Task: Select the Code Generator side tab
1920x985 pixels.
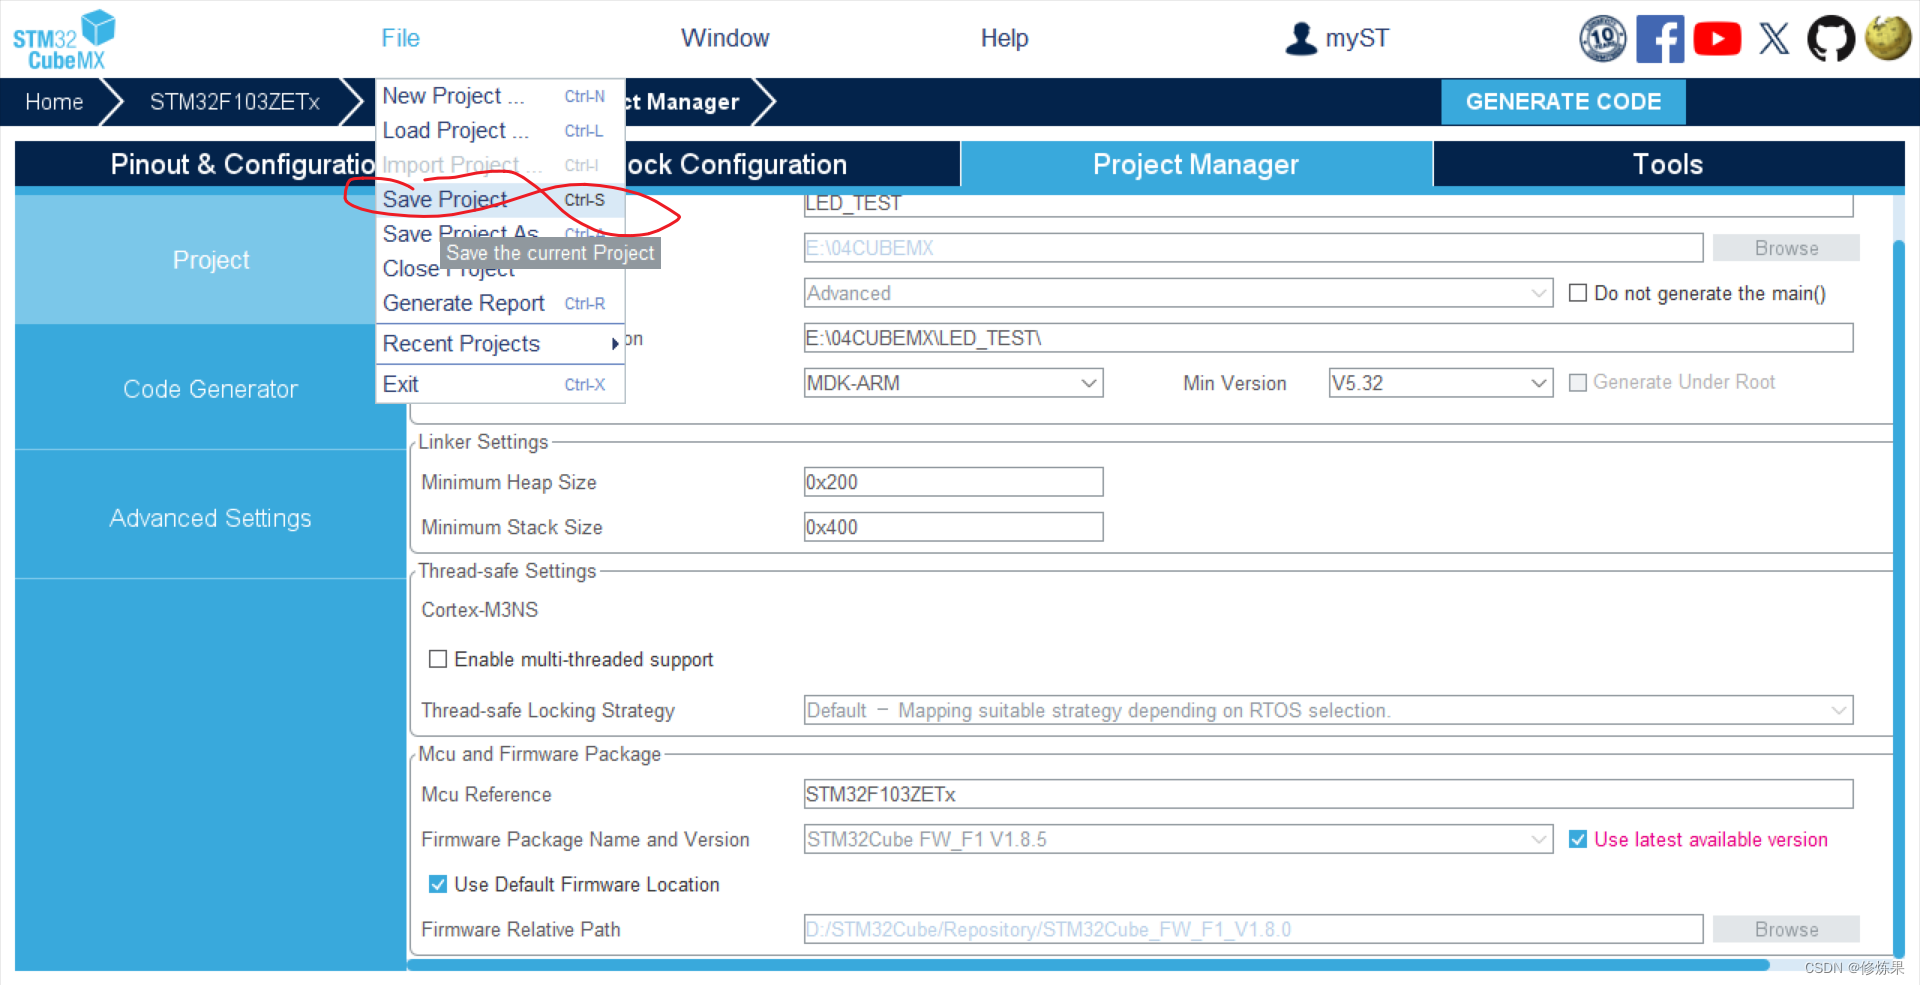Action: (210, 389)
